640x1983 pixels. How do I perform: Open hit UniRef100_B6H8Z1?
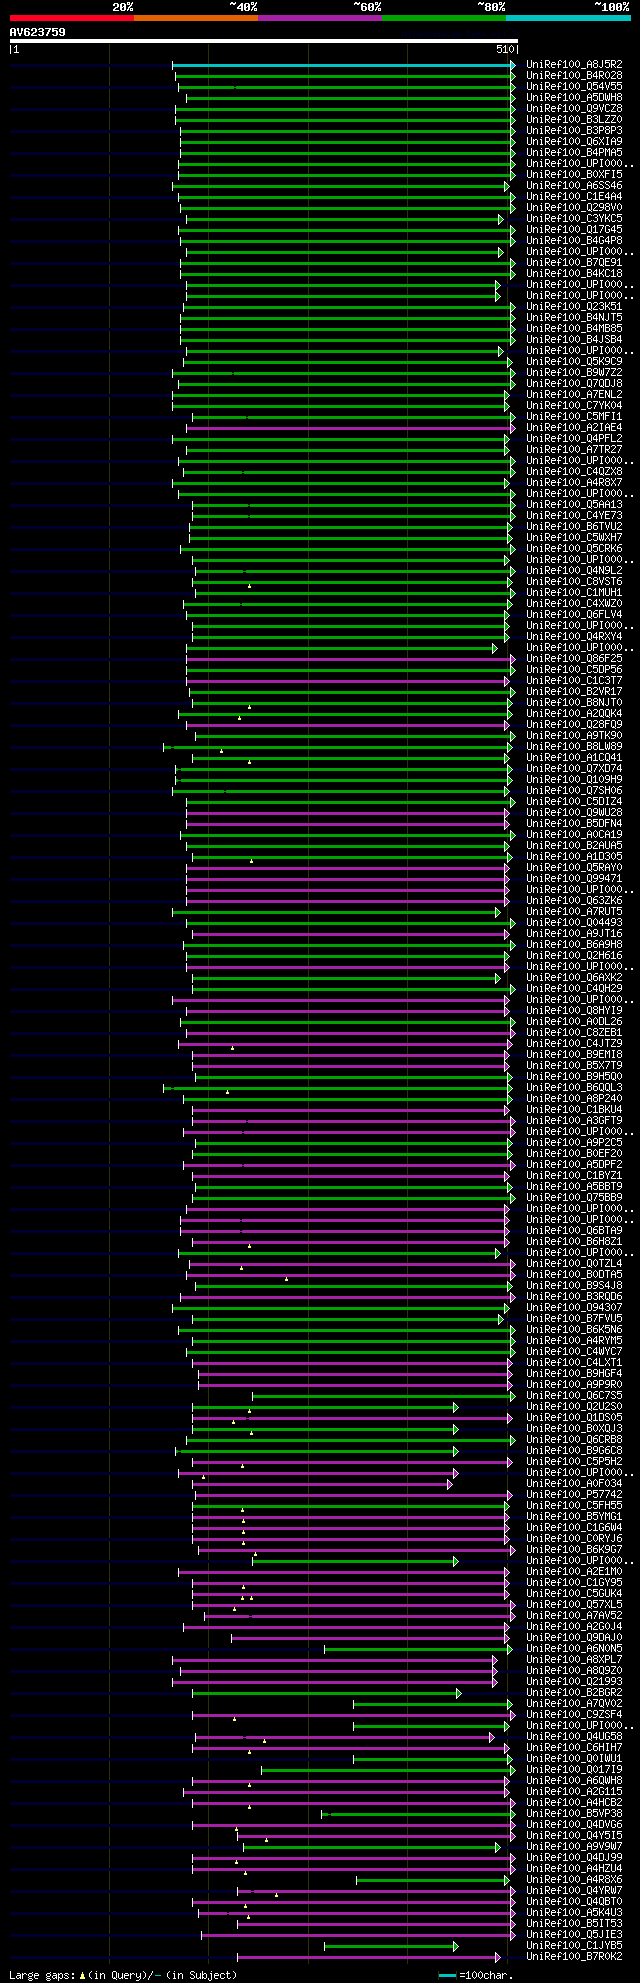575,1241
